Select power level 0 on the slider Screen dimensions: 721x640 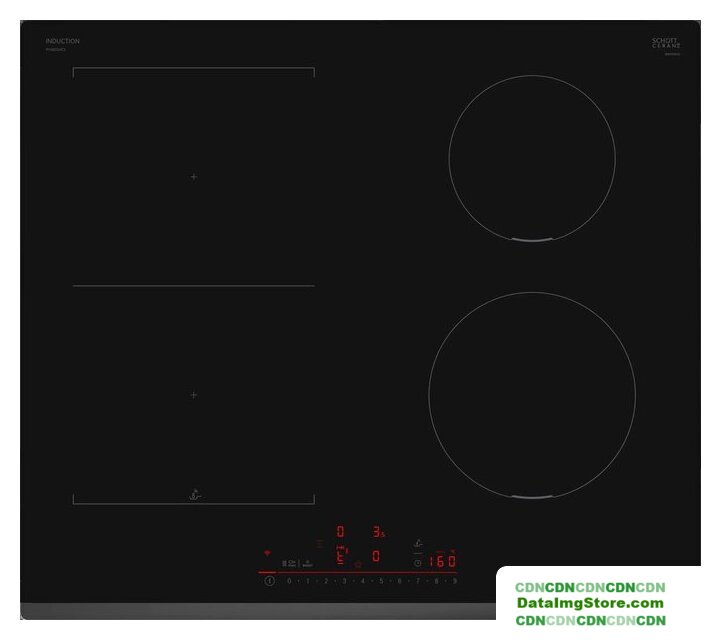[289, 580]
